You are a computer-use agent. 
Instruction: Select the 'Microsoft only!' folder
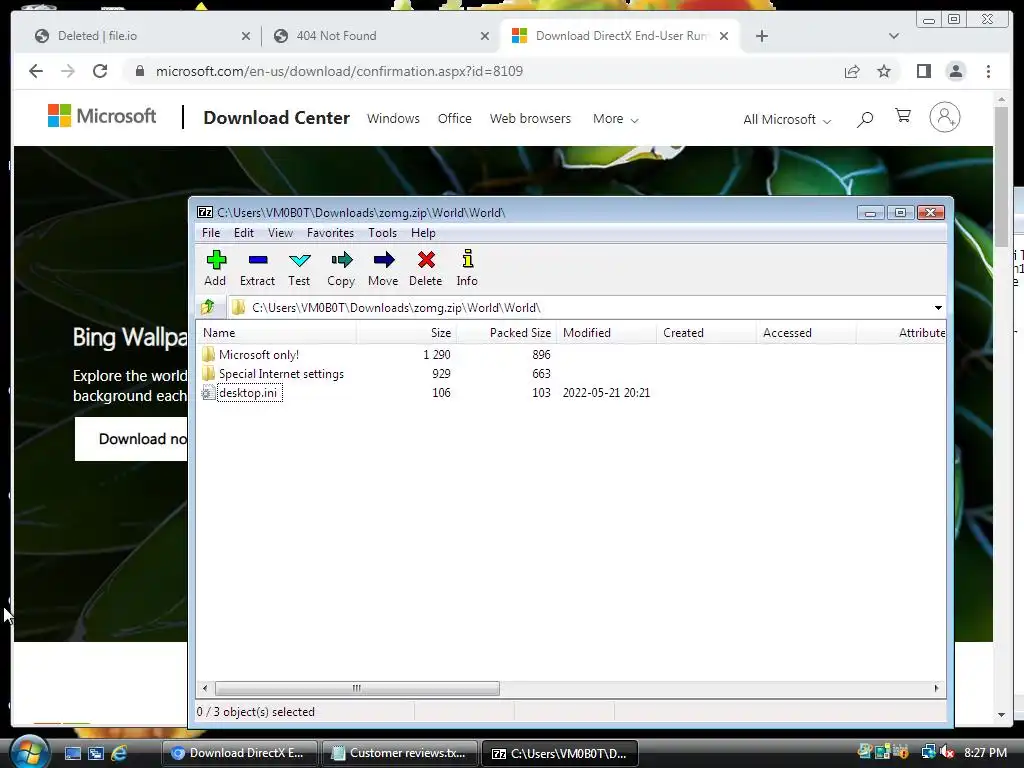click(x=259, y=355)
